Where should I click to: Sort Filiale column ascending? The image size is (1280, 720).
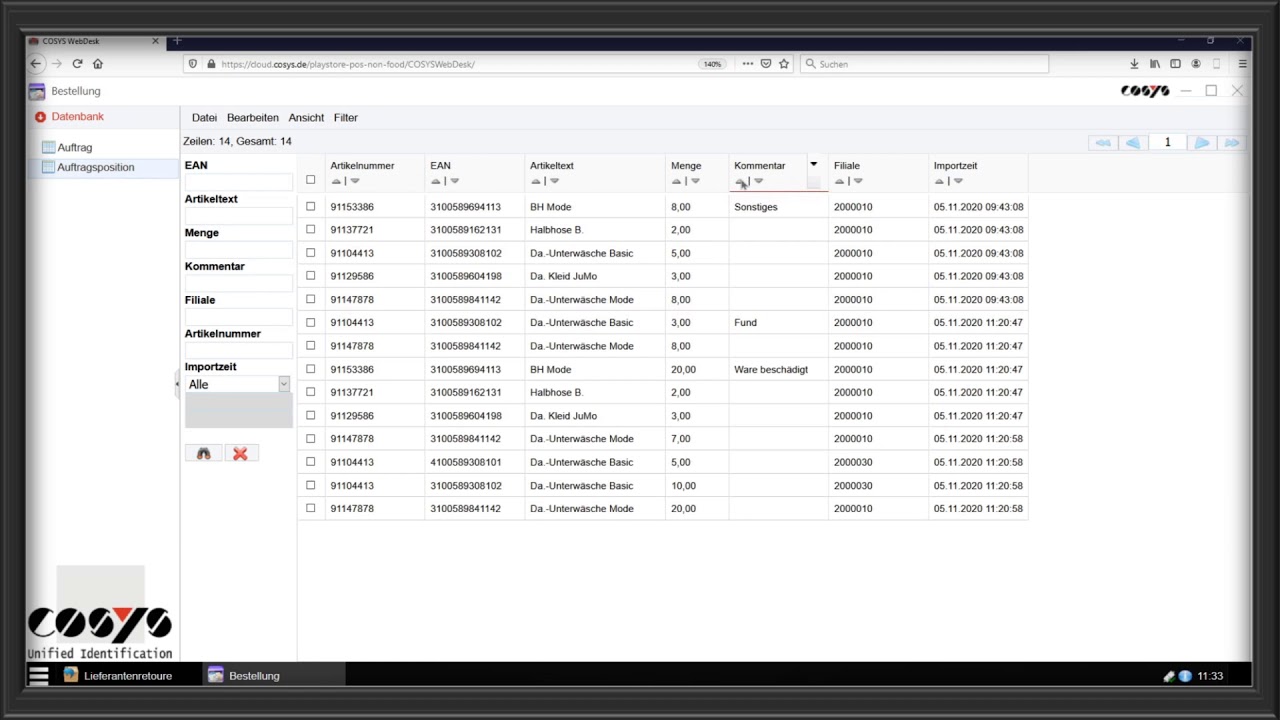840,181
